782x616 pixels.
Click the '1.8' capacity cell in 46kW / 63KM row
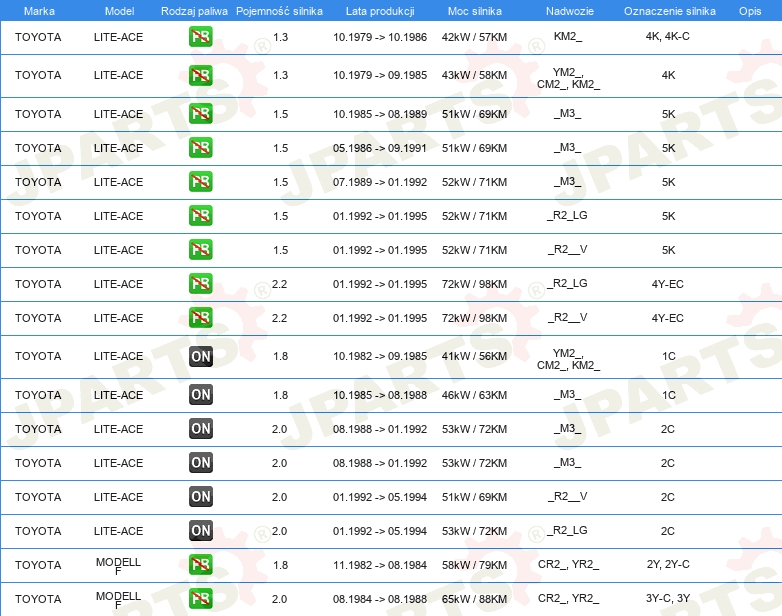coord(280,395)
